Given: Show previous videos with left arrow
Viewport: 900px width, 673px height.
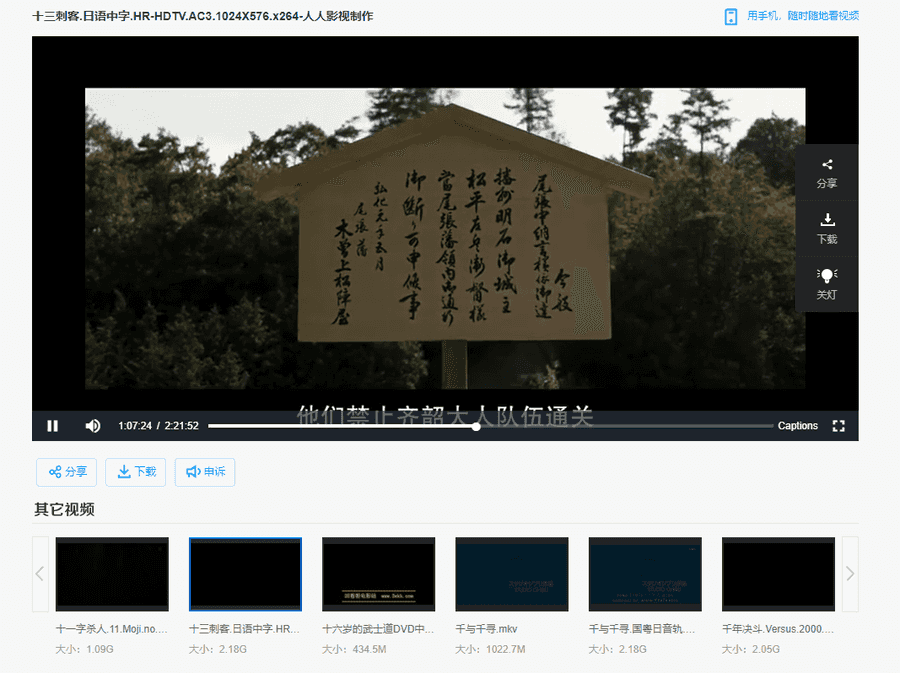Looking at the screenshot, I should click(x=40, y=574).
